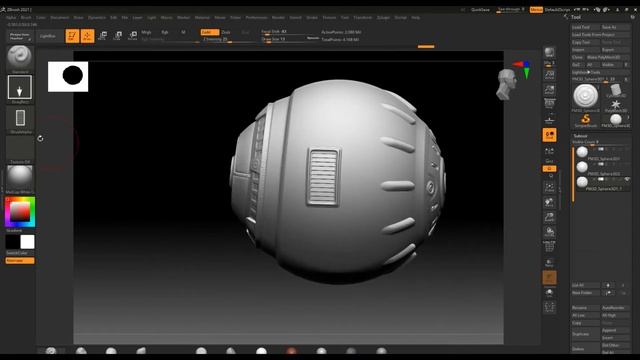Image resolution: width=640 pixels, height=360 pixels.
Task: Toggle the M material channel button
Action: click(183, 32)
